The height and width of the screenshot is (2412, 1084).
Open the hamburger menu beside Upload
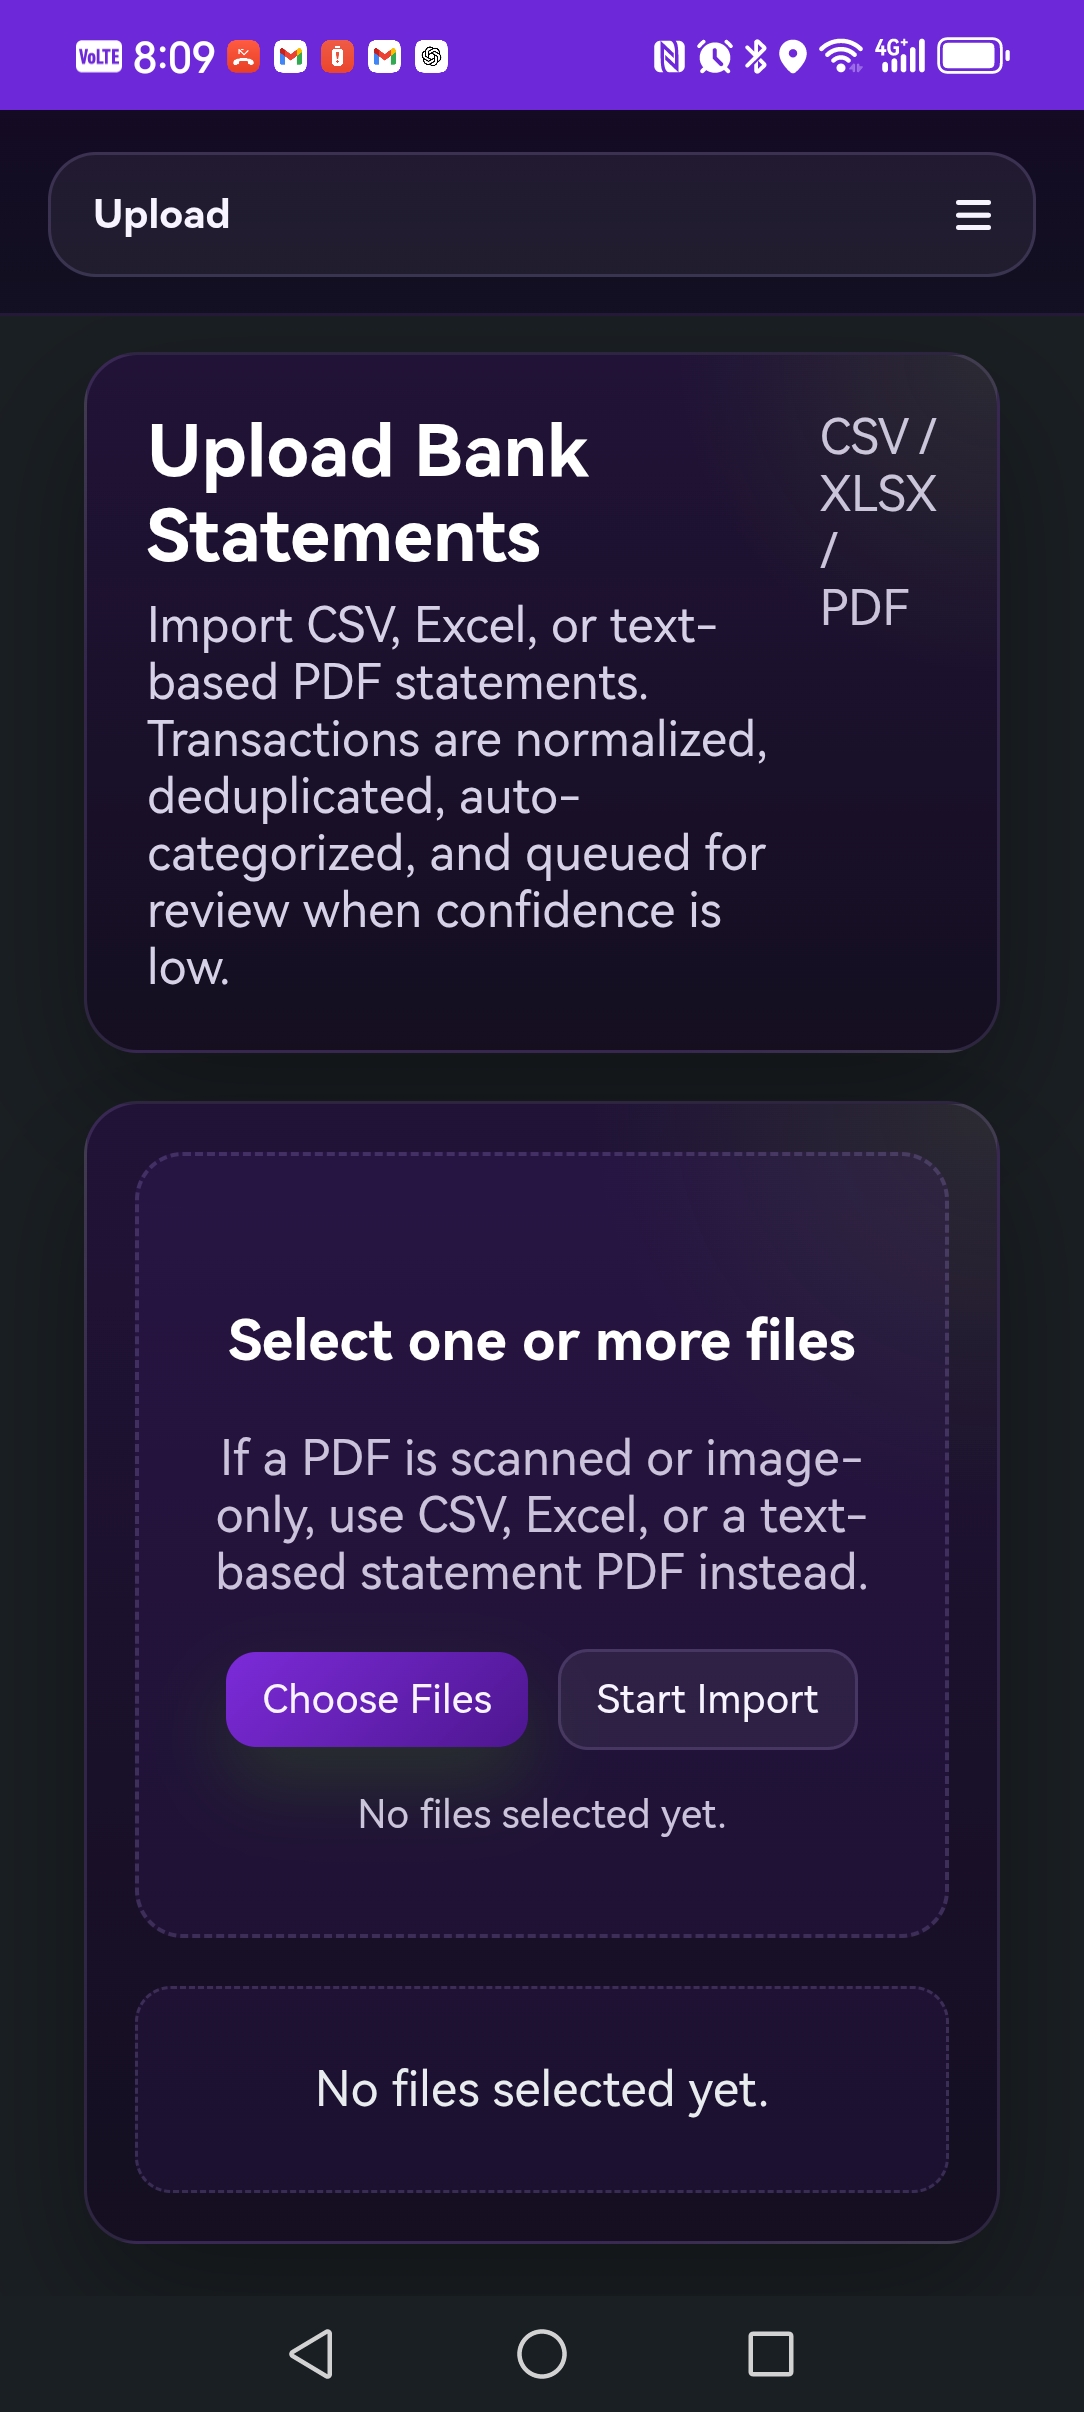pyautogui.click(x=973, y=215)
